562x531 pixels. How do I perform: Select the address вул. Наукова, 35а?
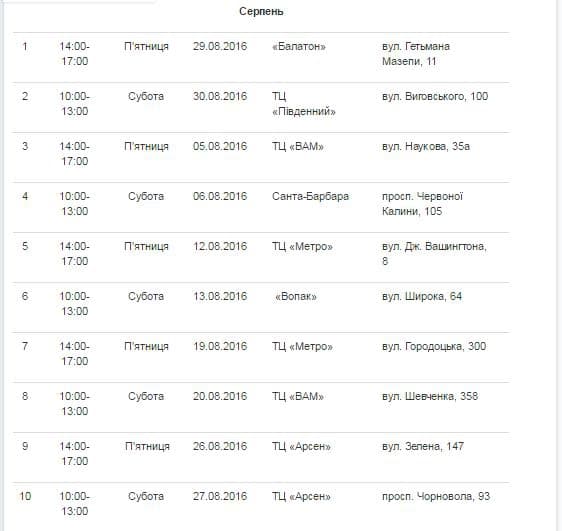click(426, 146)
